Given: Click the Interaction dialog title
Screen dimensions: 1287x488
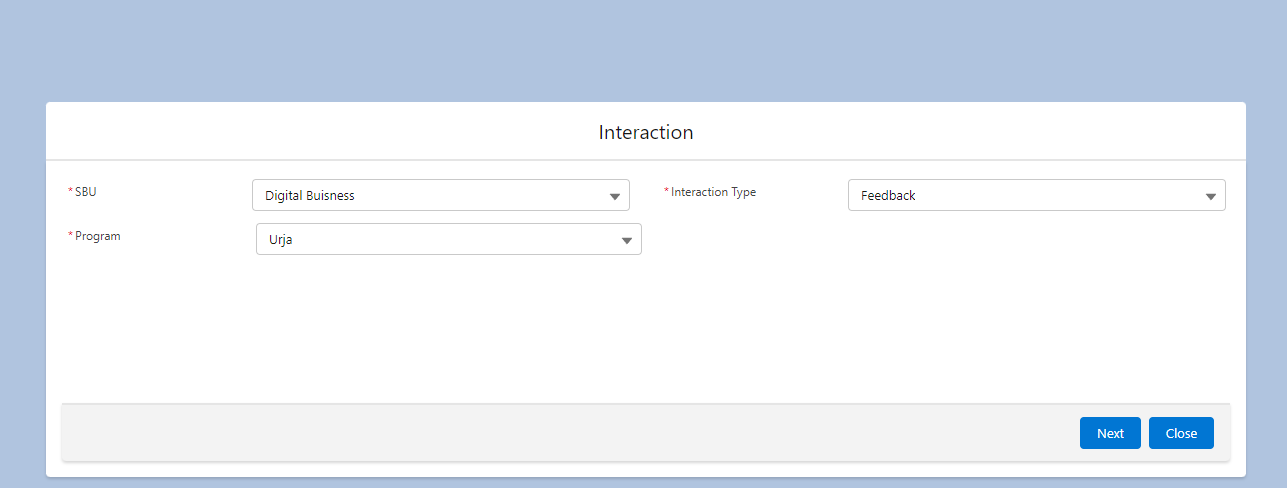Looking at the screenshot, I should coord(646,132).
